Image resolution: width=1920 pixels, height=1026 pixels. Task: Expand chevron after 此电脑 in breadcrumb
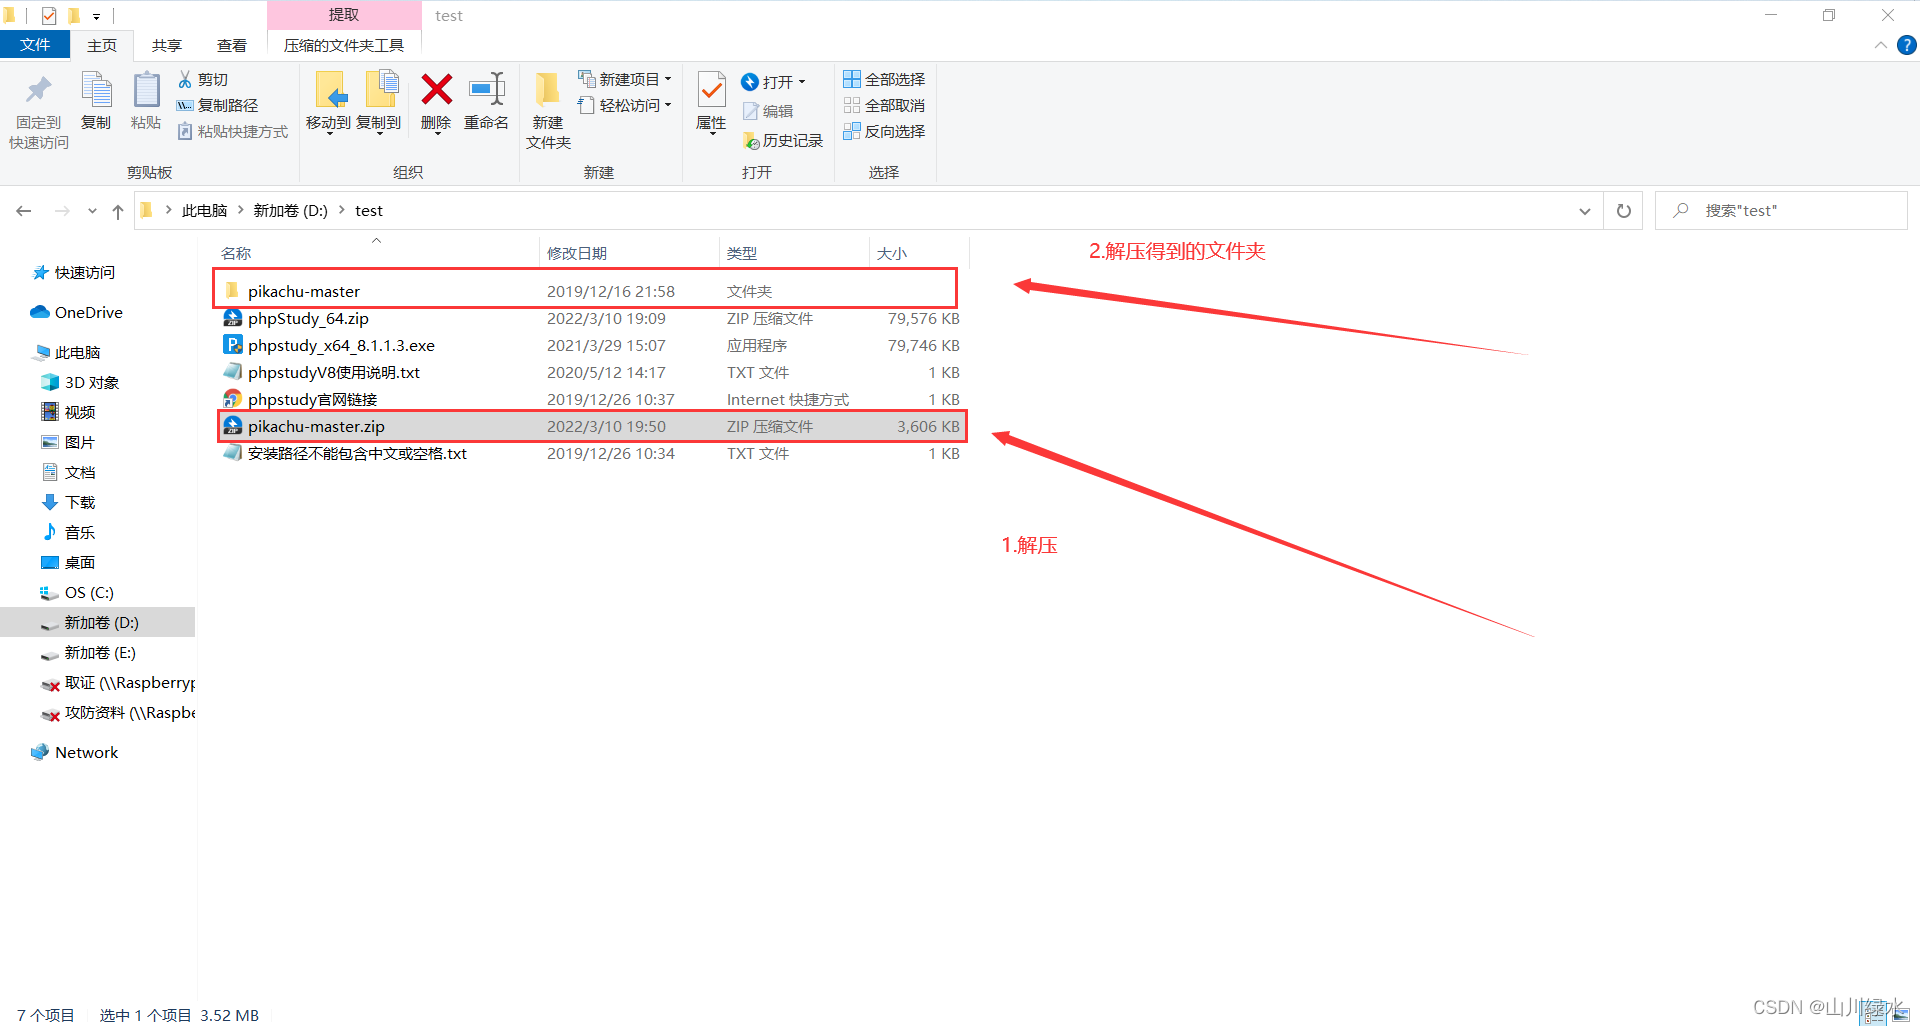click(x=241, y=210)
